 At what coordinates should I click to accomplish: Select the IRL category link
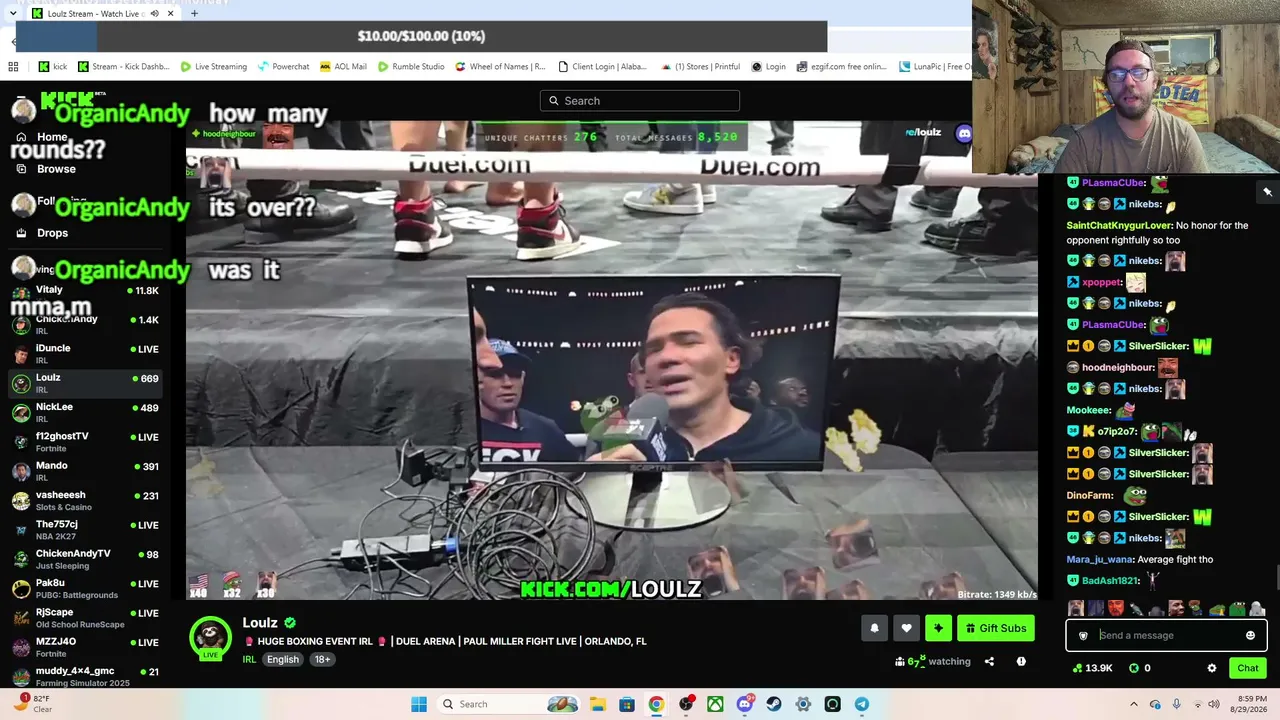tap(249, 660)
